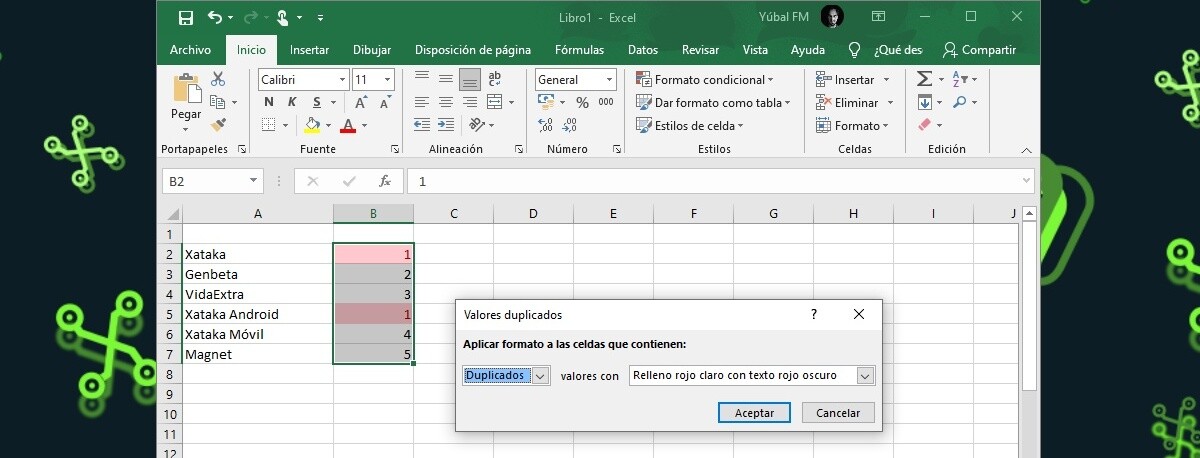Open the Name Box B2 dropdown
The height and width of the screenshot is (458, 1200).
254,181
